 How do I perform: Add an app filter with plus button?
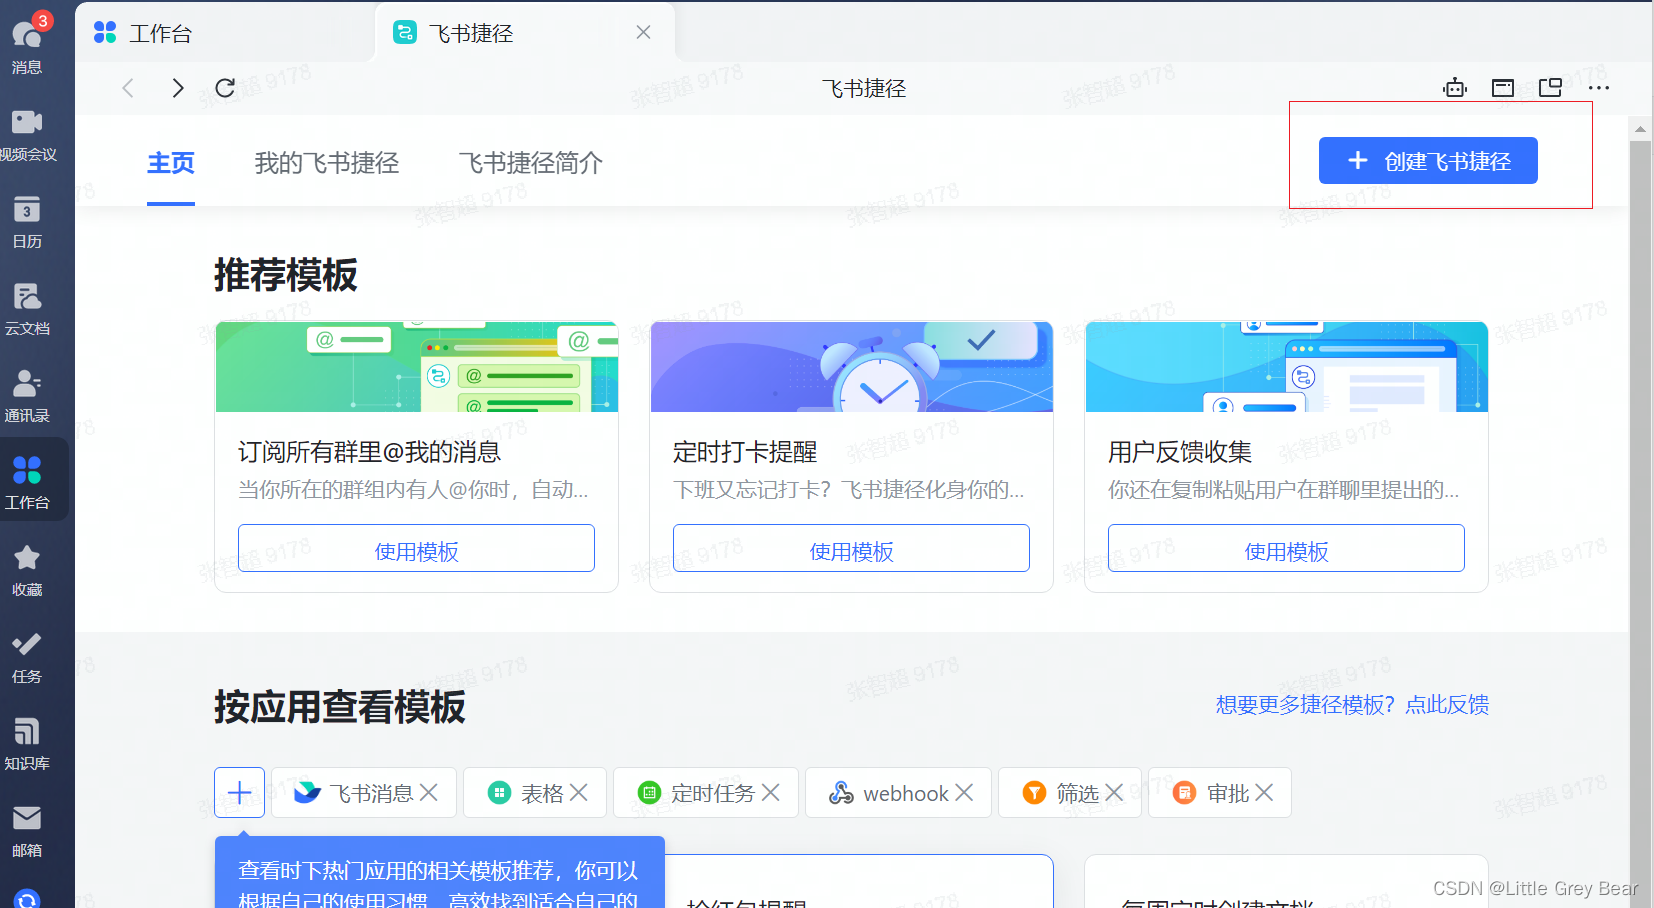point(239,793)
